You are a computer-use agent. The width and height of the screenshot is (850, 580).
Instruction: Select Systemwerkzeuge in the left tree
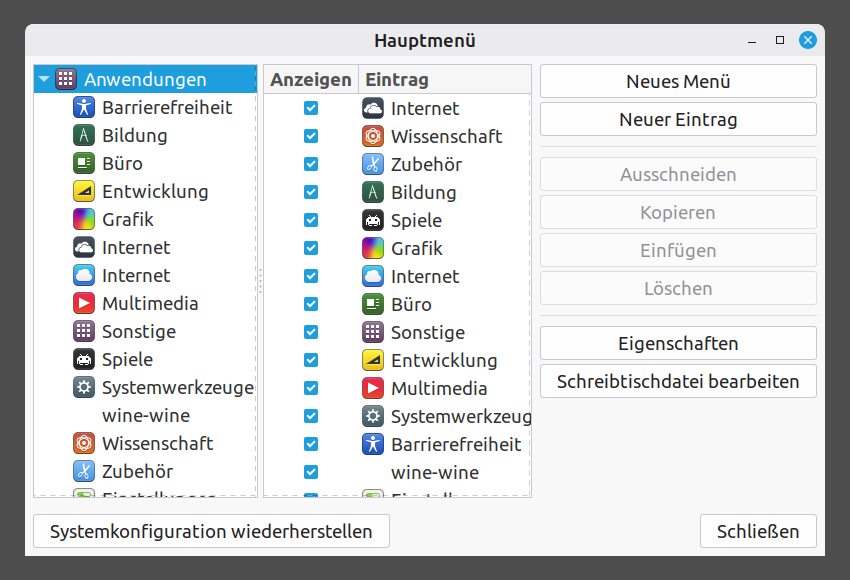point(177,388)
